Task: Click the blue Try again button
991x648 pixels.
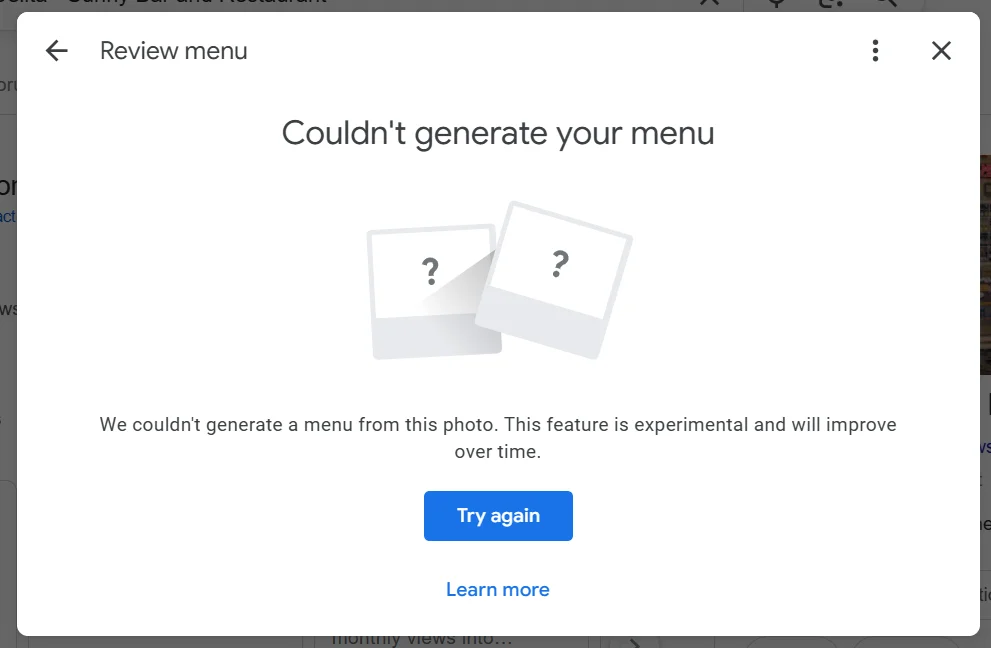Action: coord(498,516)
